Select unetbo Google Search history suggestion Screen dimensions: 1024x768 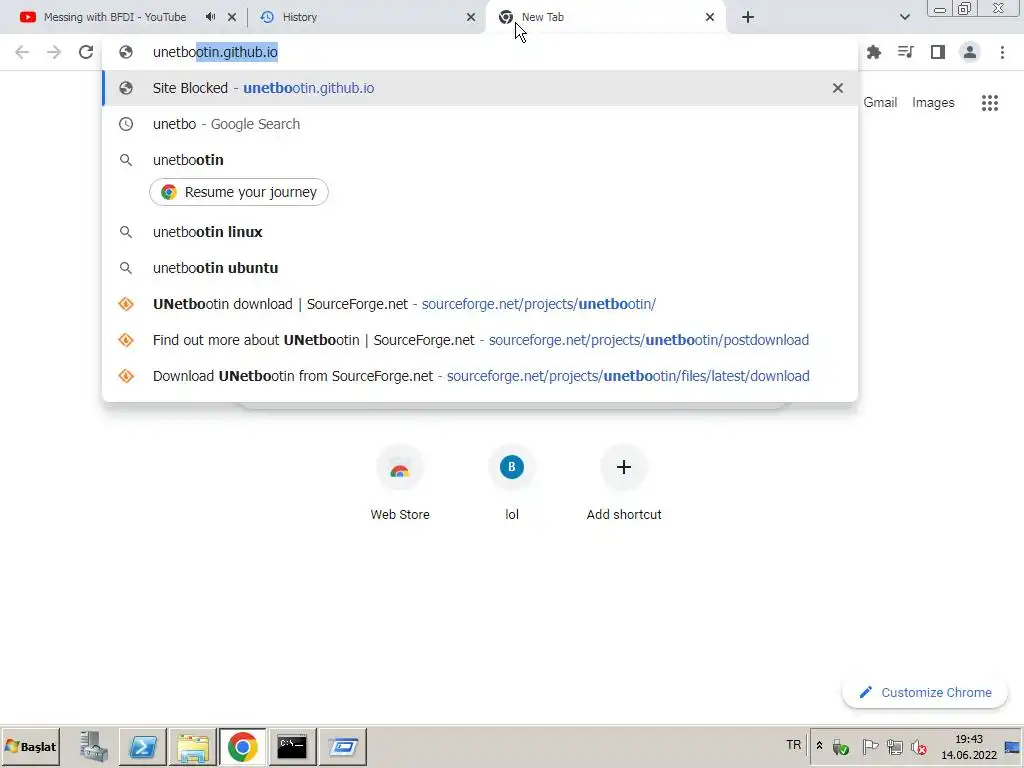point(479,124)
